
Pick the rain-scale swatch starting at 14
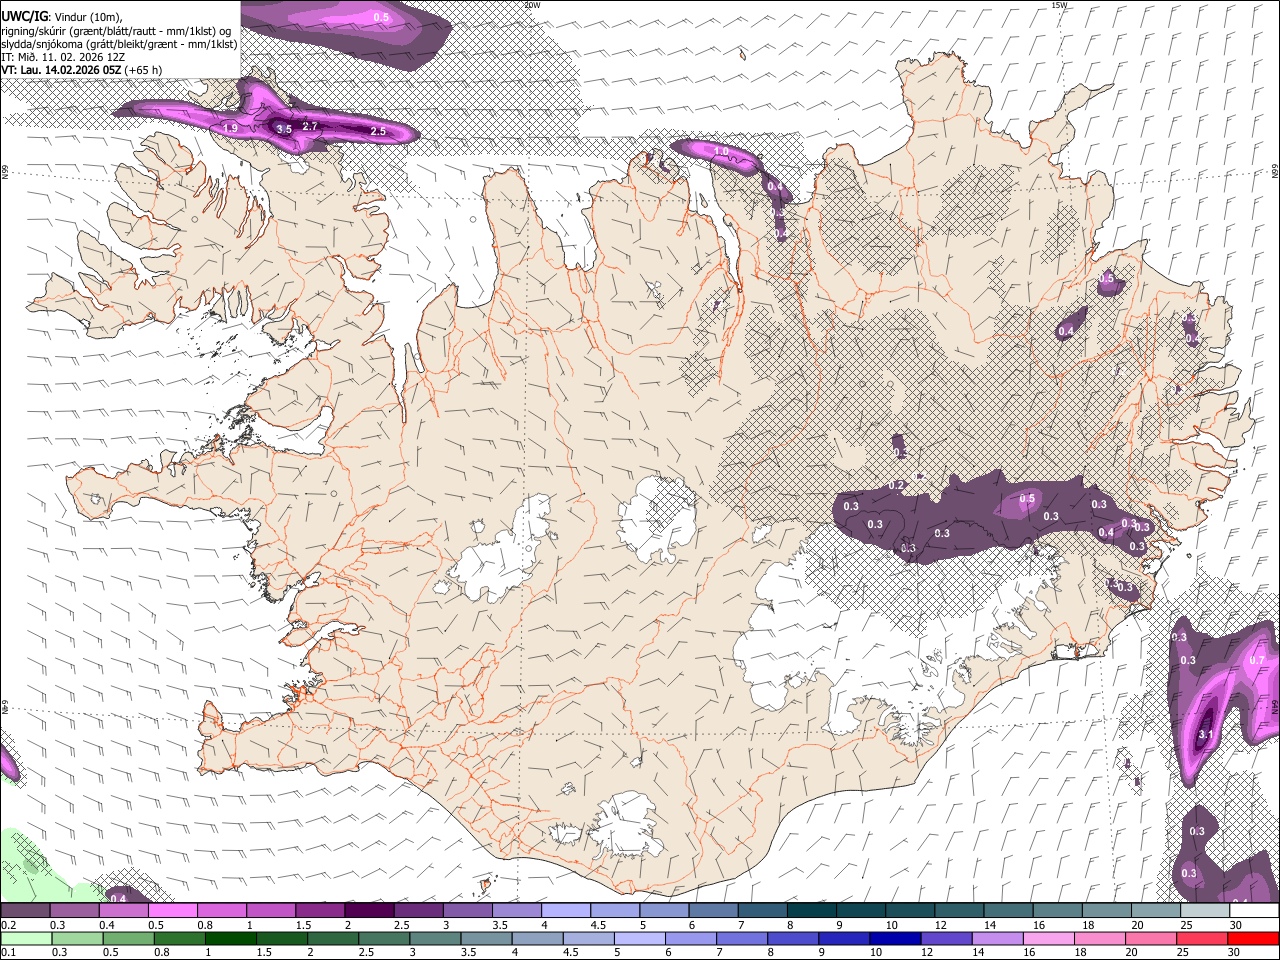click(x=998, y=939)
